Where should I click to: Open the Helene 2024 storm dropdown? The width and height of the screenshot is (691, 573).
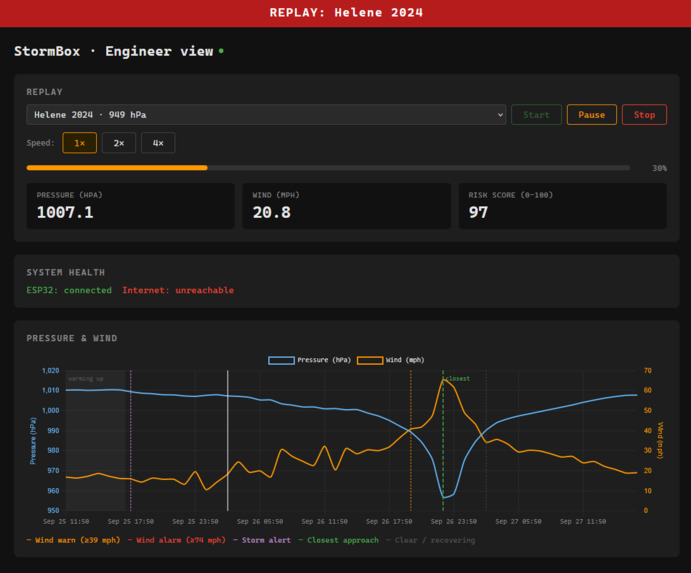(x=266, y=115)
